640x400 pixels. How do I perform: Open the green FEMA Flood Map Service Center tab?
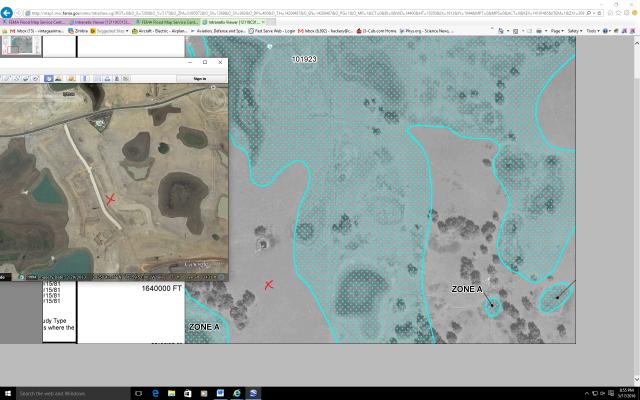pos(167,22)
